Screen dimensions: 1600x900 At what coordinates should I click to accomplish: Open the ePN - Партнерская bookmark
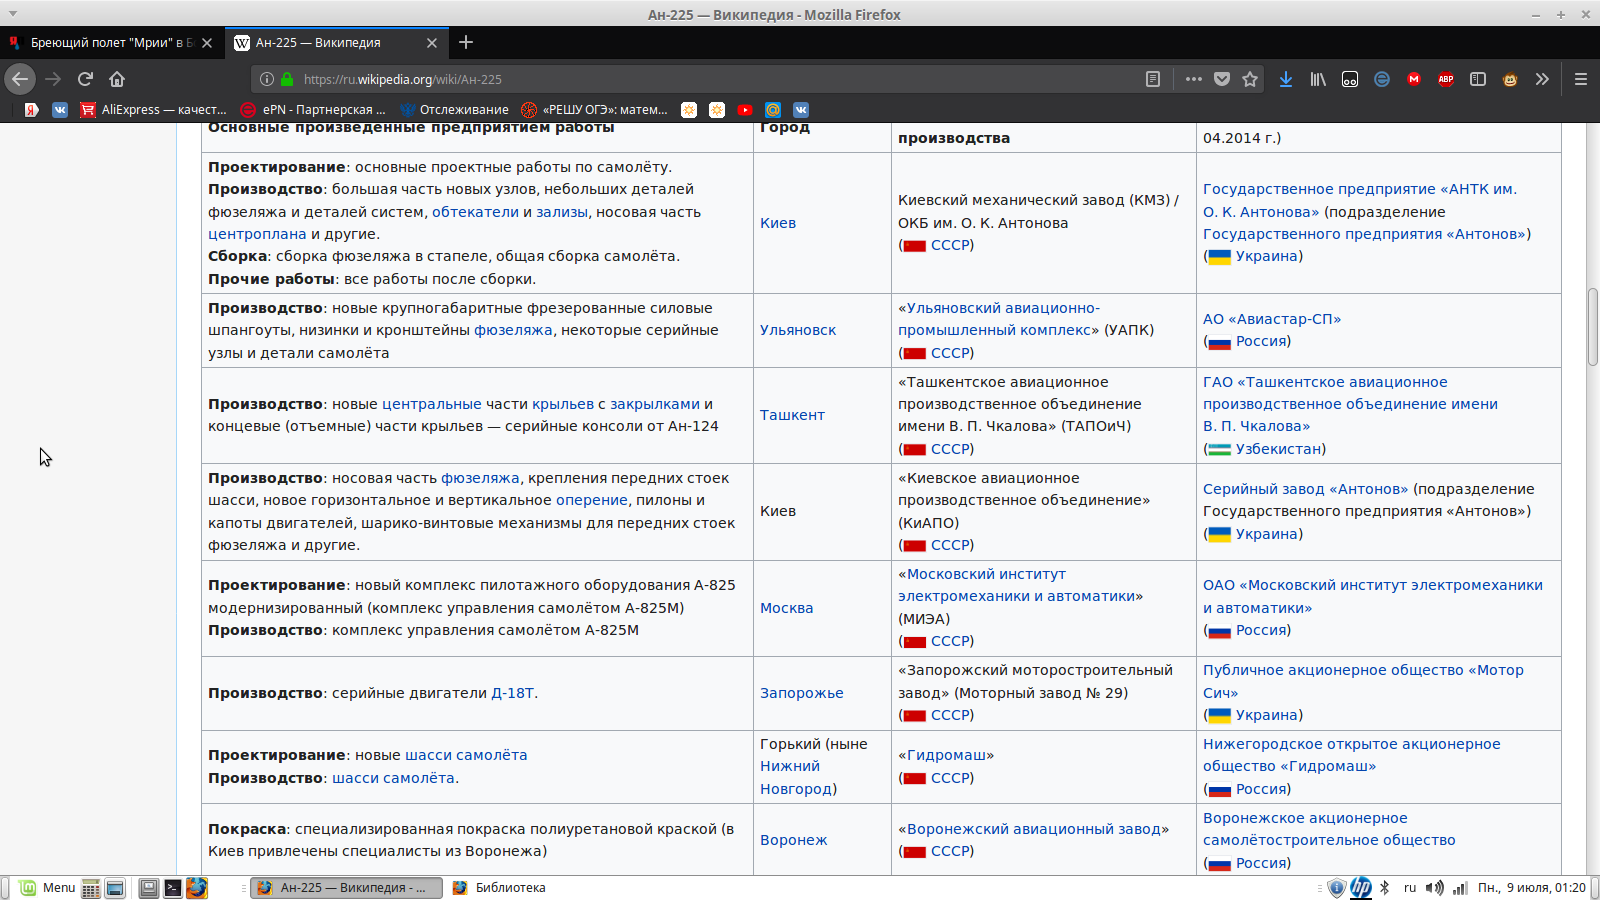314,110
